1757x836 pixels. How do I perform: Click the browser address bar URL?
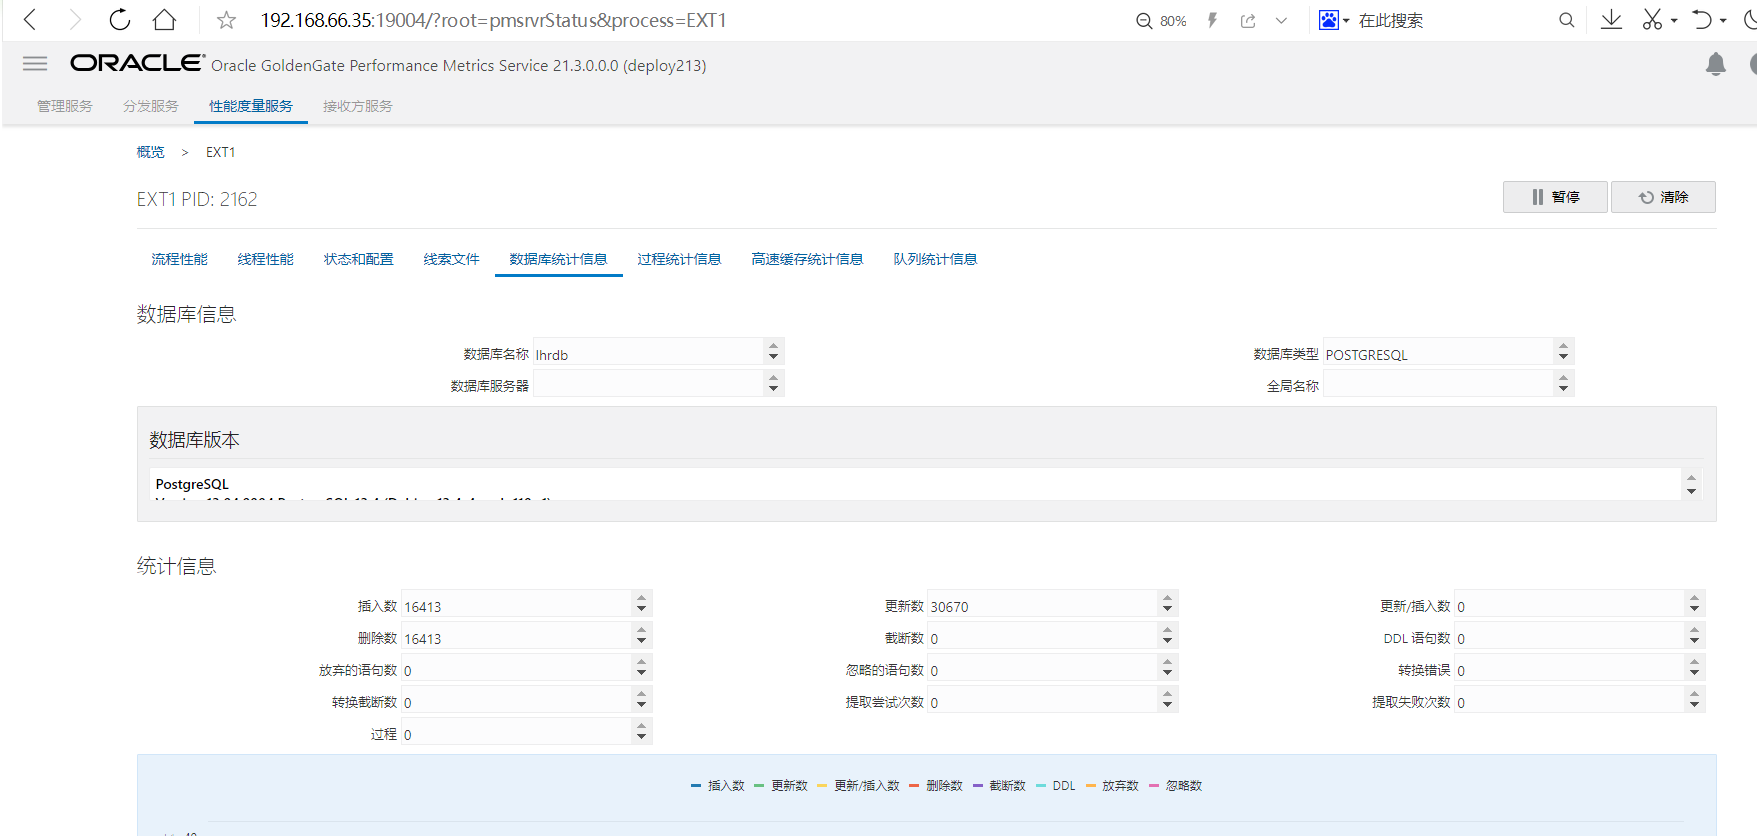click(x=494, y=20)
